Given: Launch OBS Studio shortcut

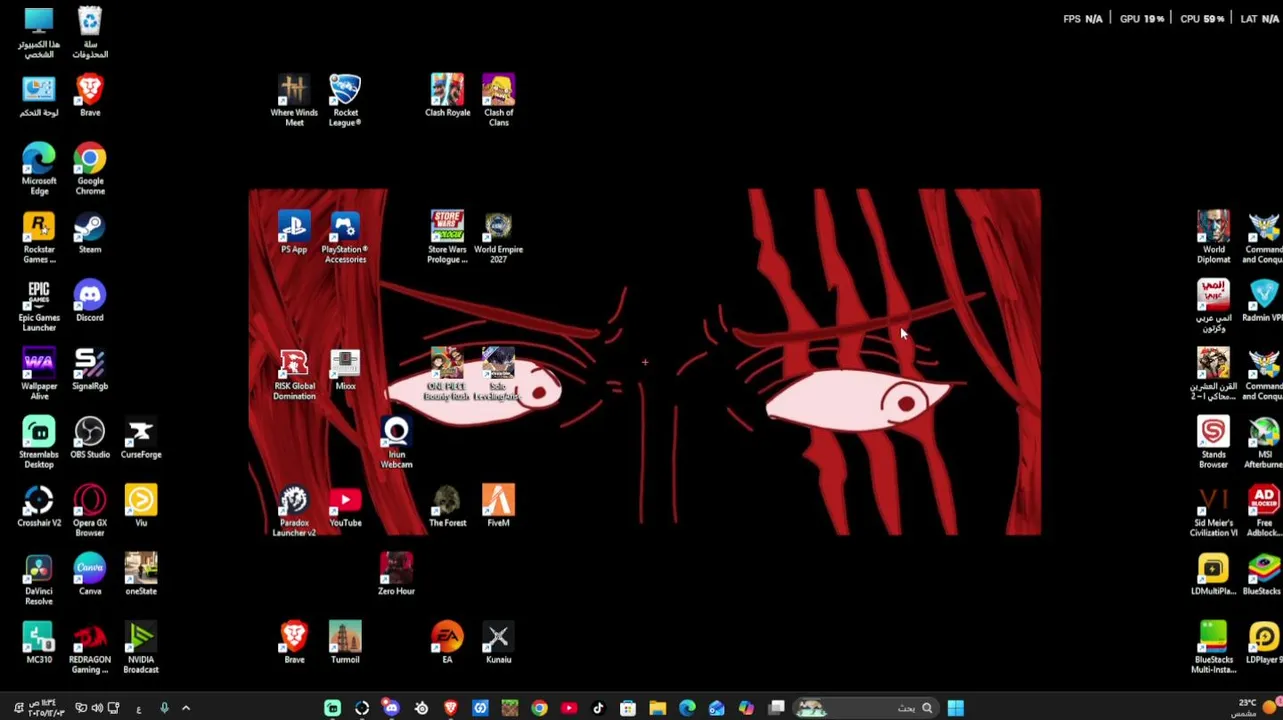Looking at the screenshot, I should (x=90, y=438).
